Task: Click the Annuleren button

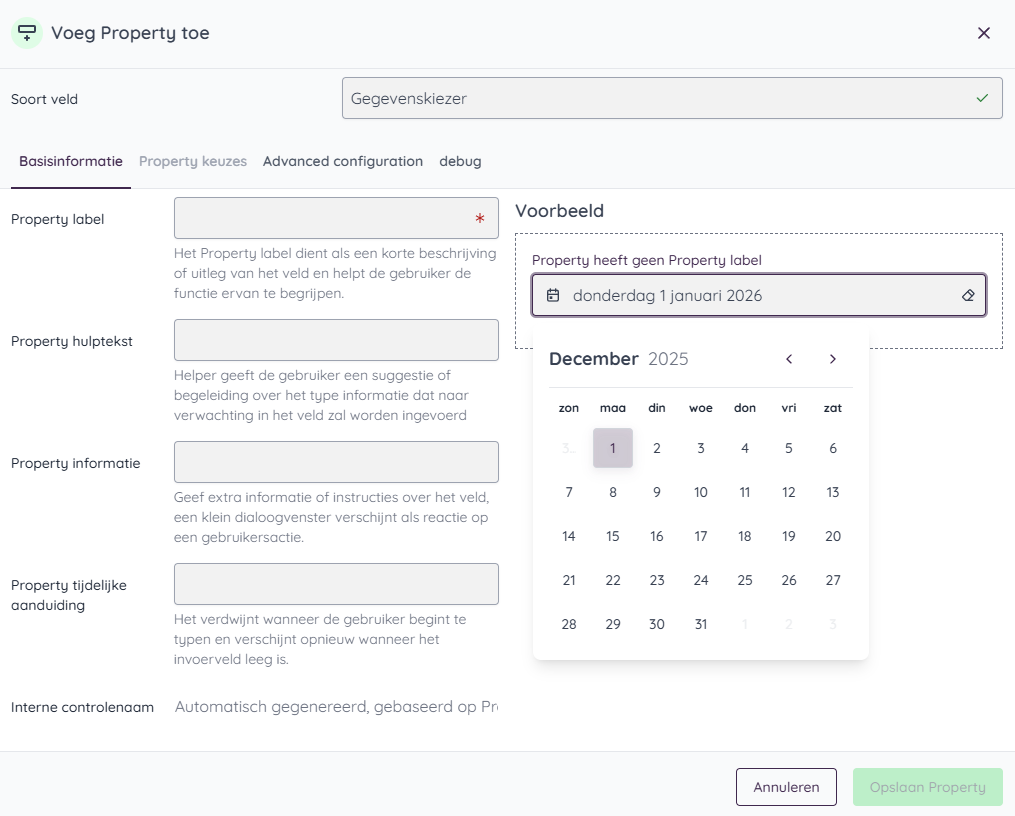Action: click(786, 787)
